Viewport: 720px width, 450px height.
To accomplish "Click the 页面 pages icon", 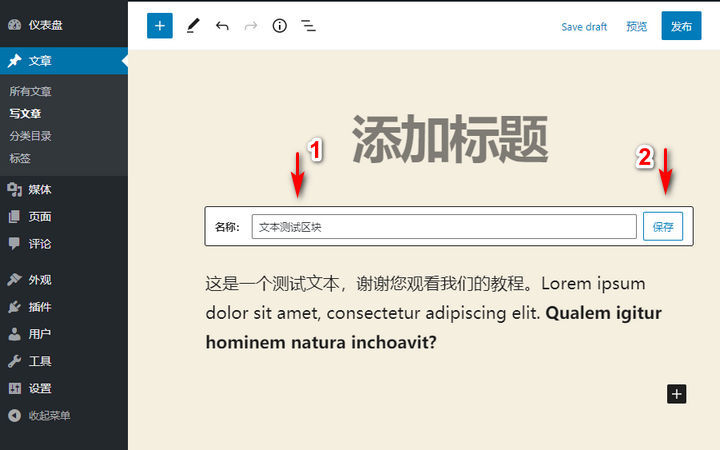I will [x=15, y=216].
